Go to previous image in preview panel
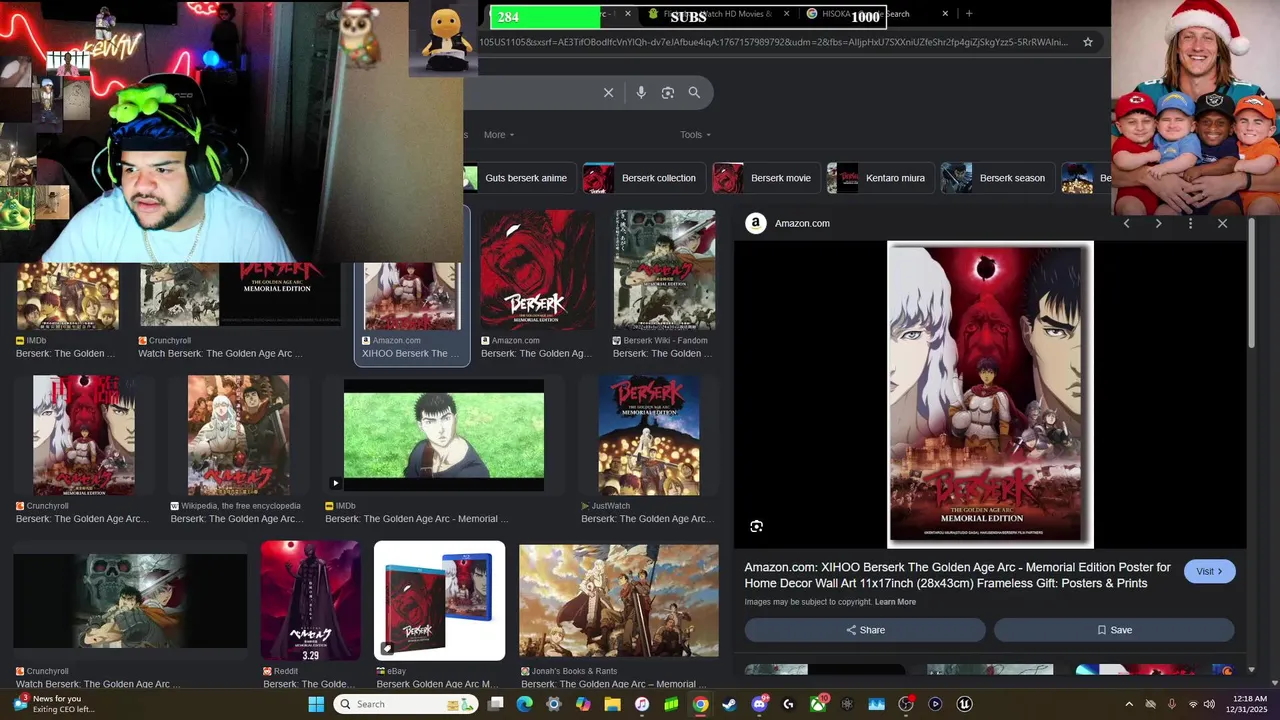The height and width of the screenshot is (720, 1280). click(x=1127, y=223)
